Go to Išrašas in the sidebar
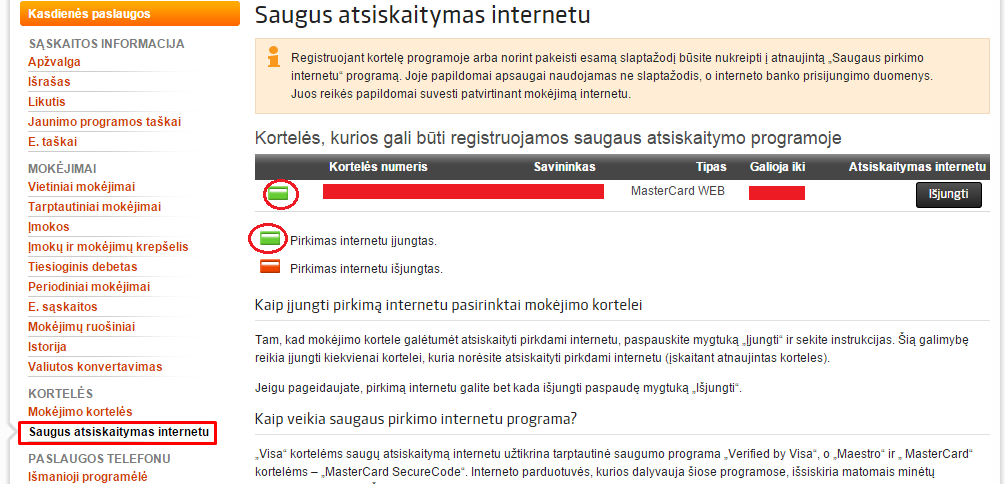The width and height of the screenshot is (1005, 484). (49, 82)
